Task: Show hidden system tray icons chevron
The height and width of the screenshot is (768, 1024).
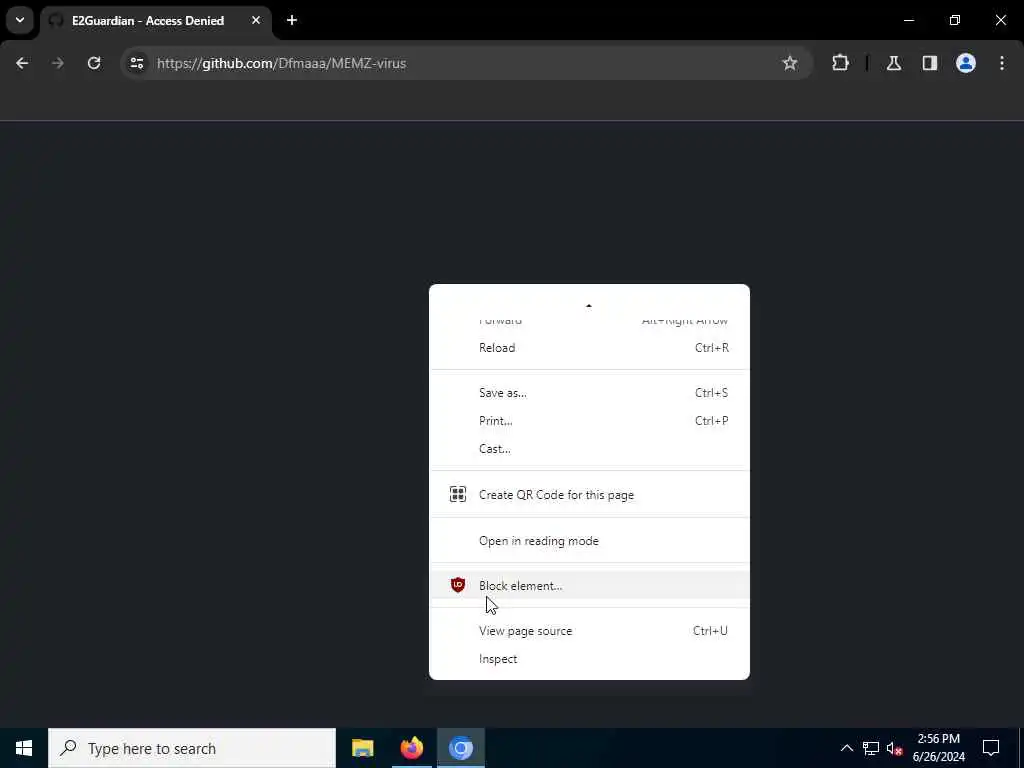Action: point(846,748)
